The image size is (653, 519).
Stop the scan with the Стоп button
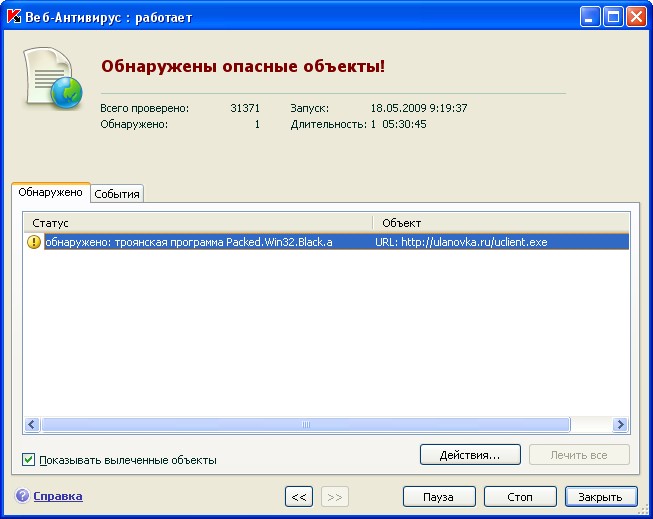pos(520,496)
